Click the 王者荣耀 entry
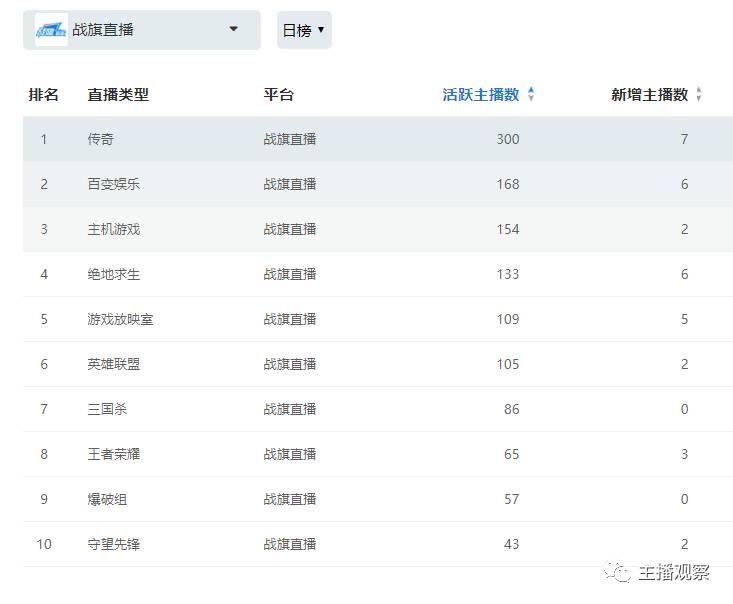 (x=114, y=454)
